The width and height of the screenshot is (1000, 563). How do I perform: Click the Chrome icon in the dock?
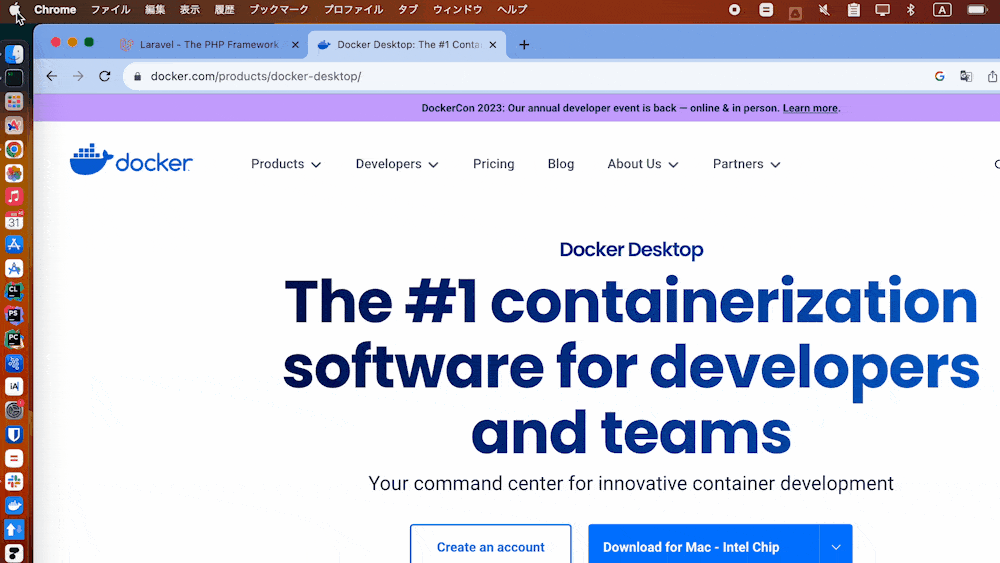tap(14, 149)
